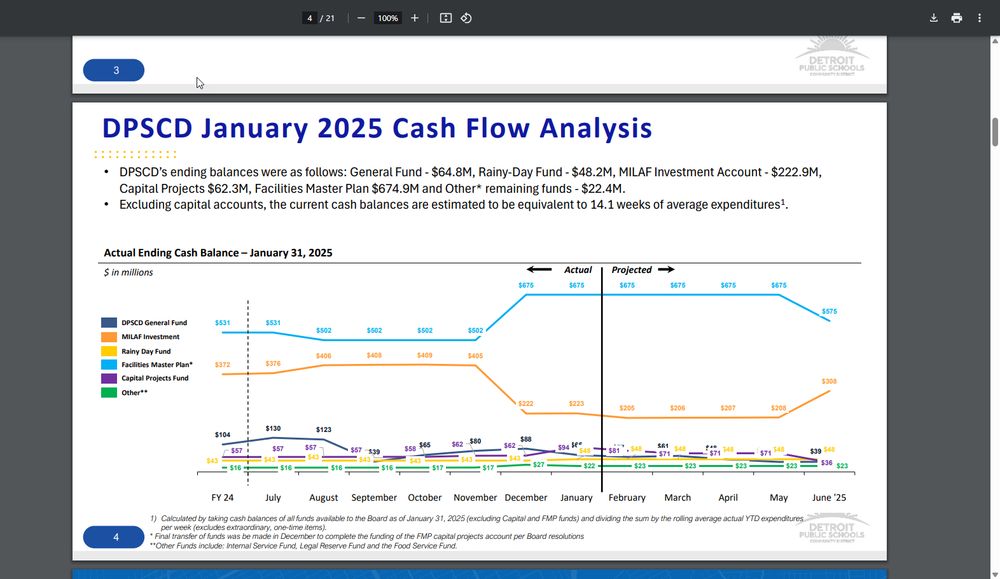The image size is (1000, 579).
Task: Click the blue page number 3 badge
Action: [x=114, y=70]
